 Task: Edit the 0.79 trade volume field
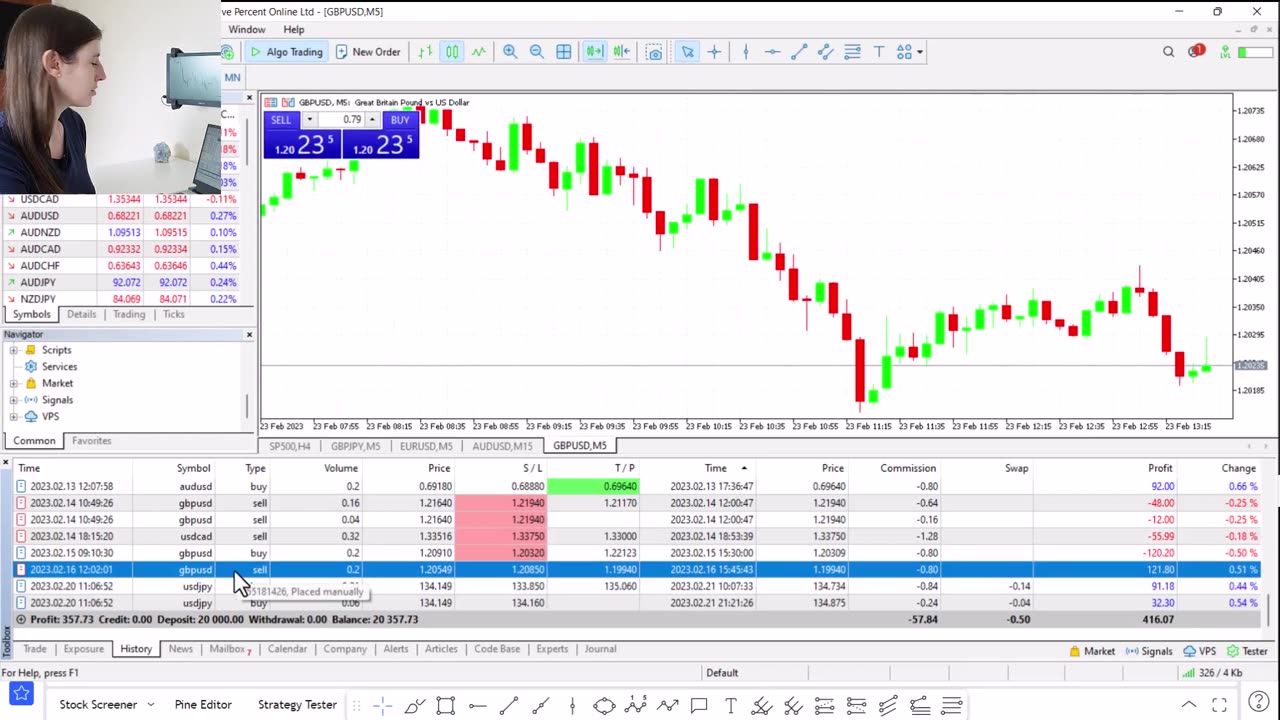coord(341,120)
